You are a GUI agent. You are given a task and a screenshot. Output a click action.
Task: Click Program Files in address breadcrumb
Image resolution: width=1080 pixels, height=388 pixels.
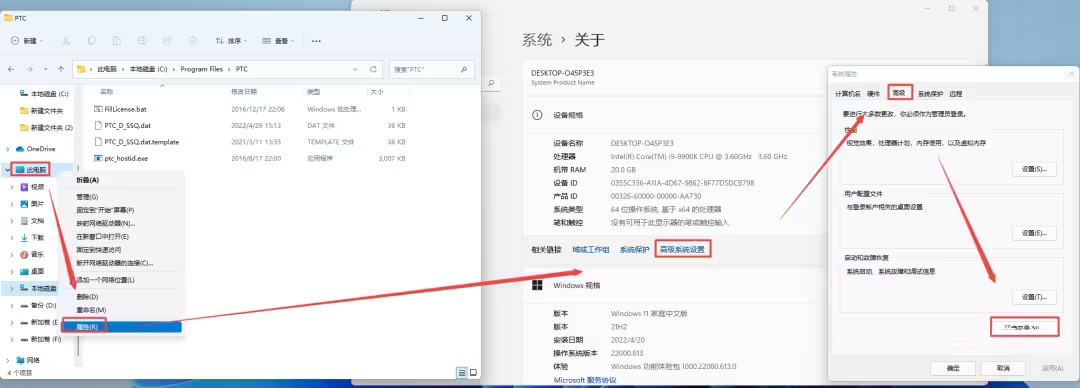click(x=201, y=69)
